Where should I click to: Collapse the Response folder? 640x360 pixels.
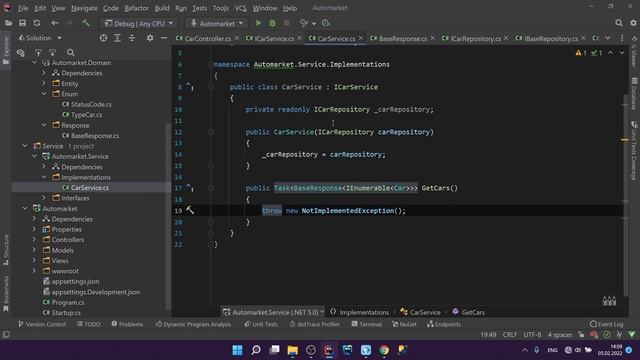pyautogui.click(x=44, y=125)
